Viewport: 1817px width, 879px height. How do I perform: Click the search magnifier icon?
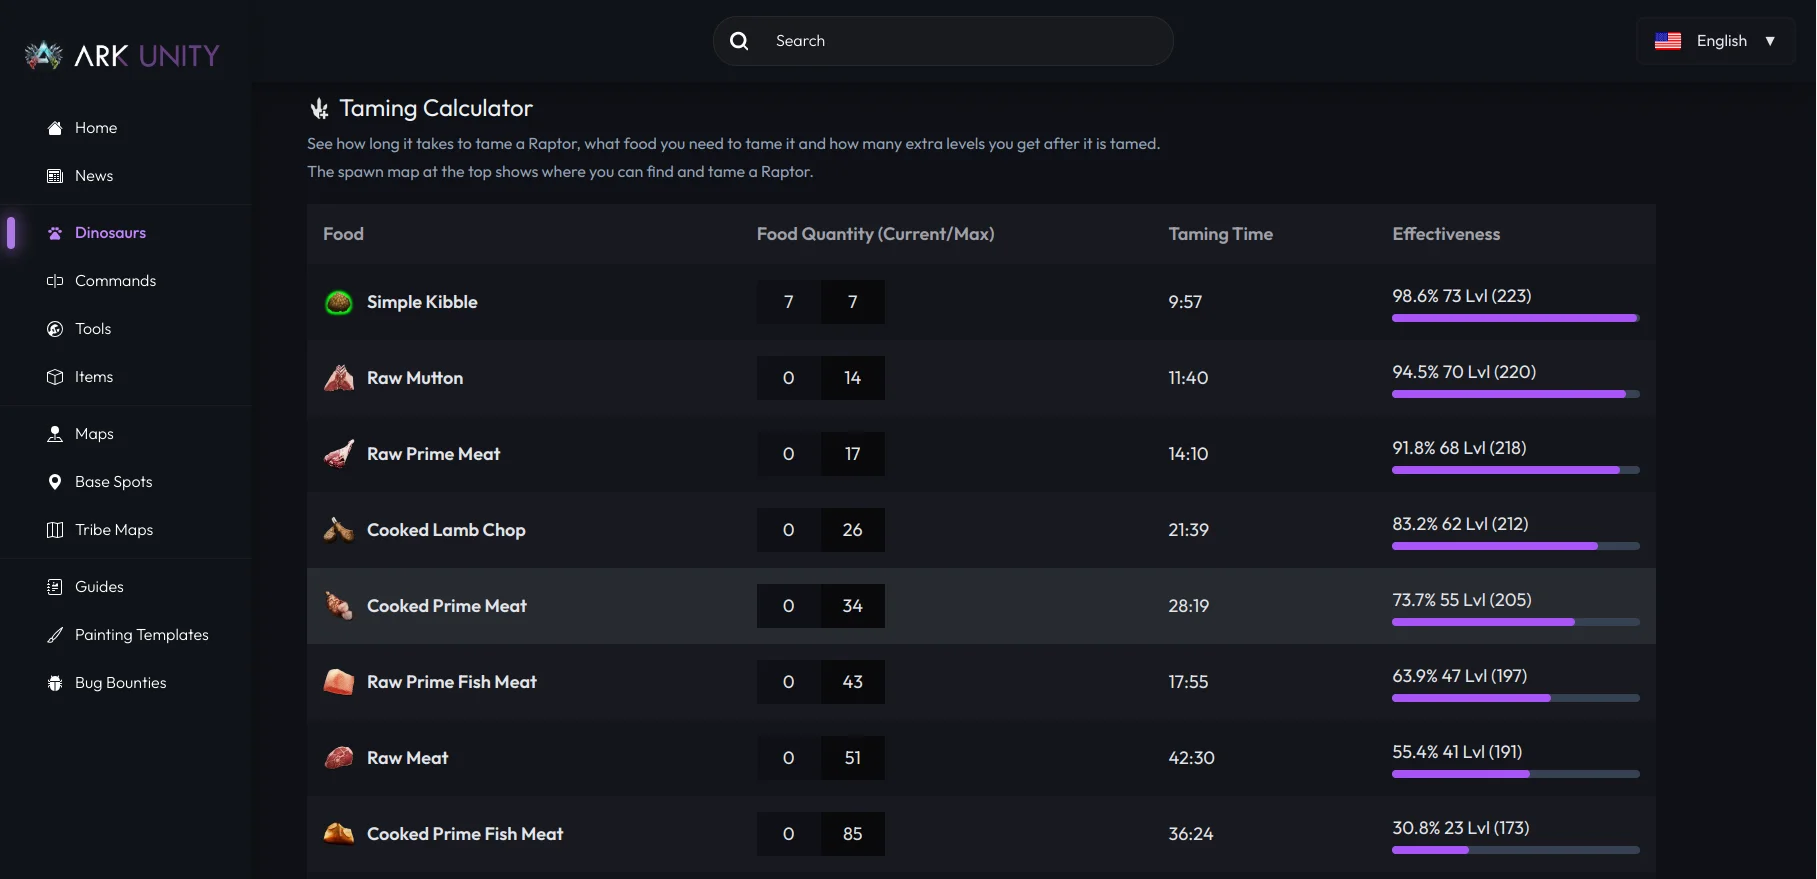point(739,41)
